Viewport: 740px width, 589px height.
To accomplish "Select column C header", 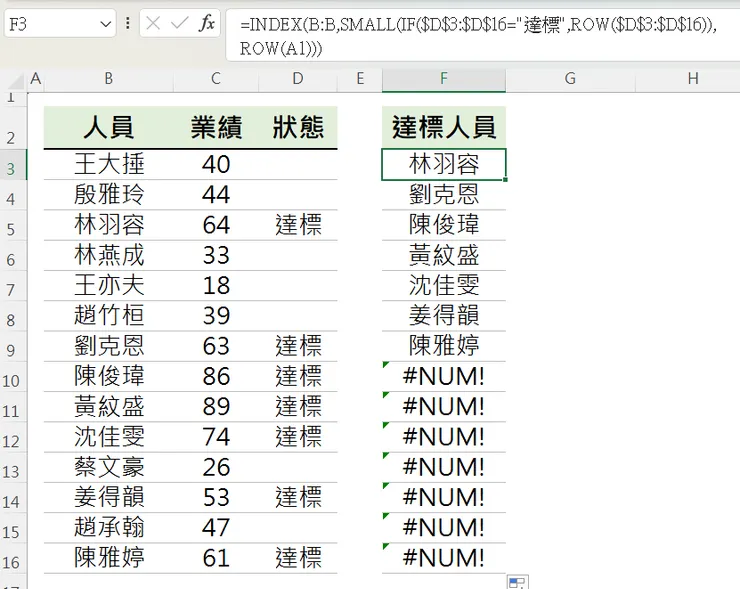I will (x=216, y=78).
